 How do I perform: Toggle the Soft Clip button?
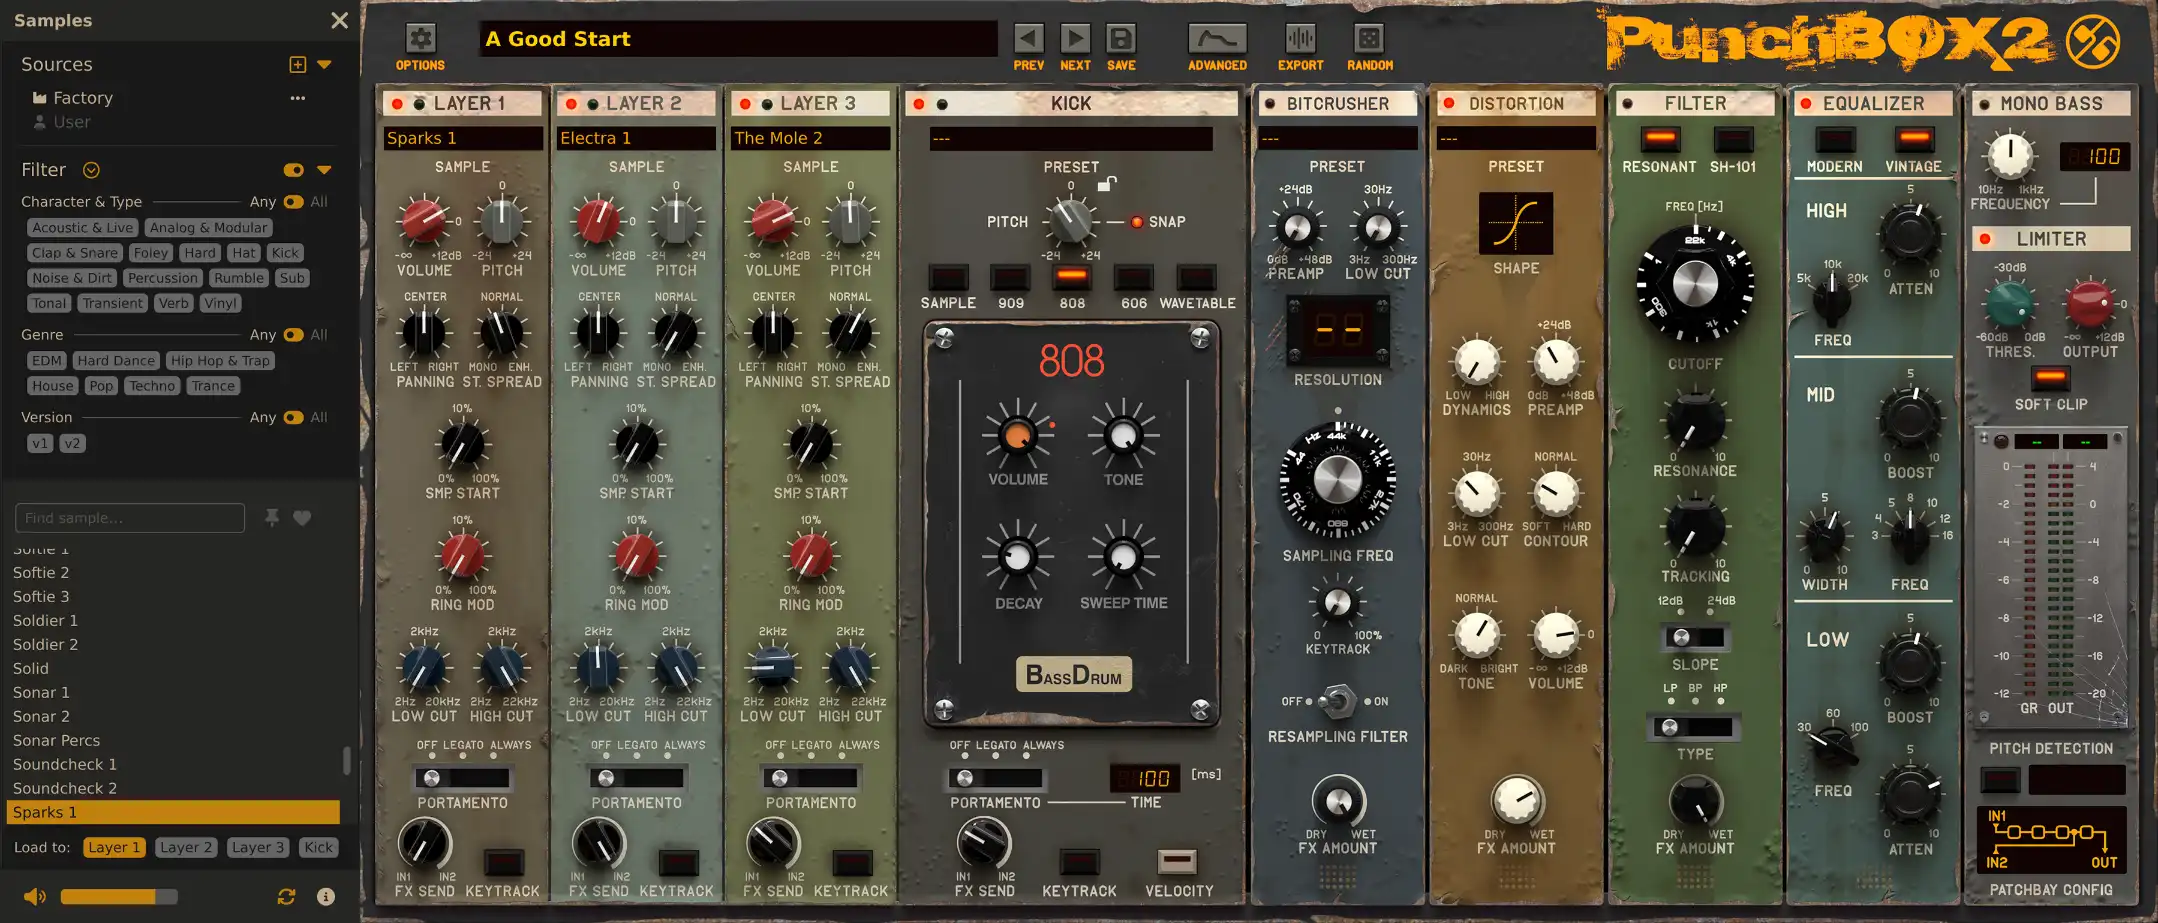[2050, 378]
